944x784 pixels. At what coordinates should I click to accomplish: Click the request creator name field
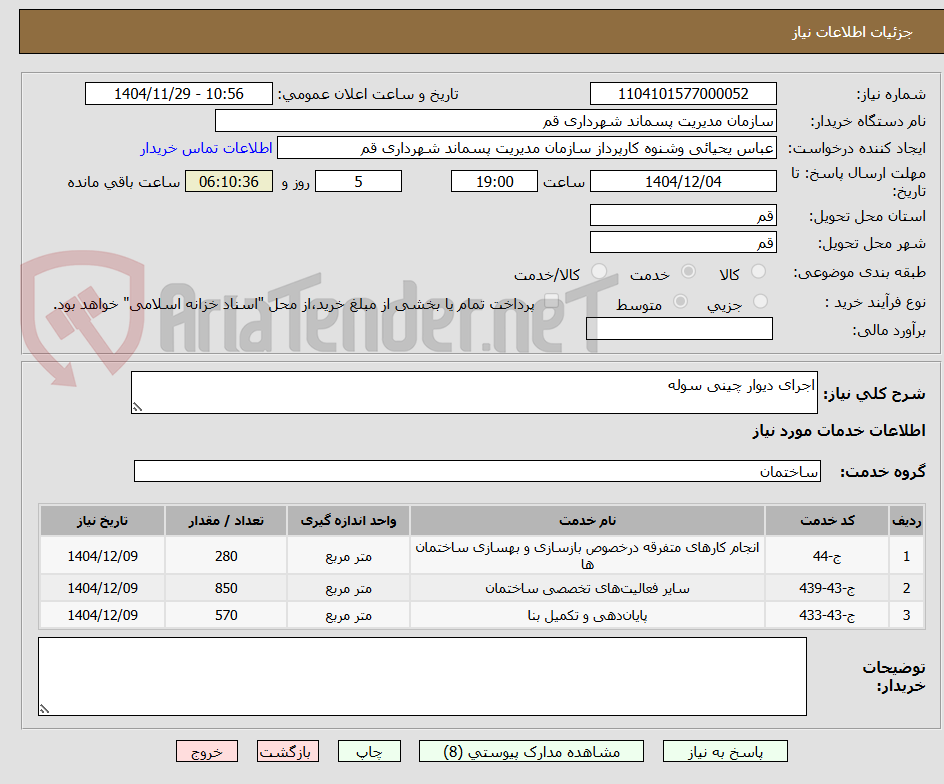527,148
